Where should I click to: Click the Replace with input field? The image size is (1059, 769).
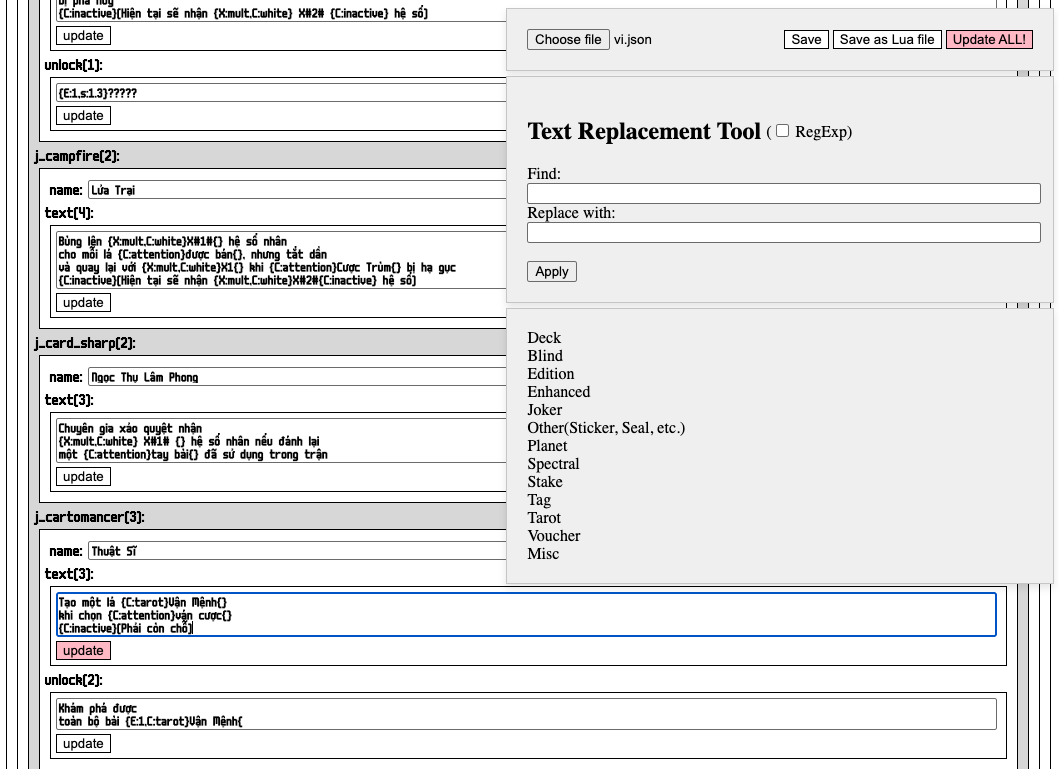click(783, 233)
